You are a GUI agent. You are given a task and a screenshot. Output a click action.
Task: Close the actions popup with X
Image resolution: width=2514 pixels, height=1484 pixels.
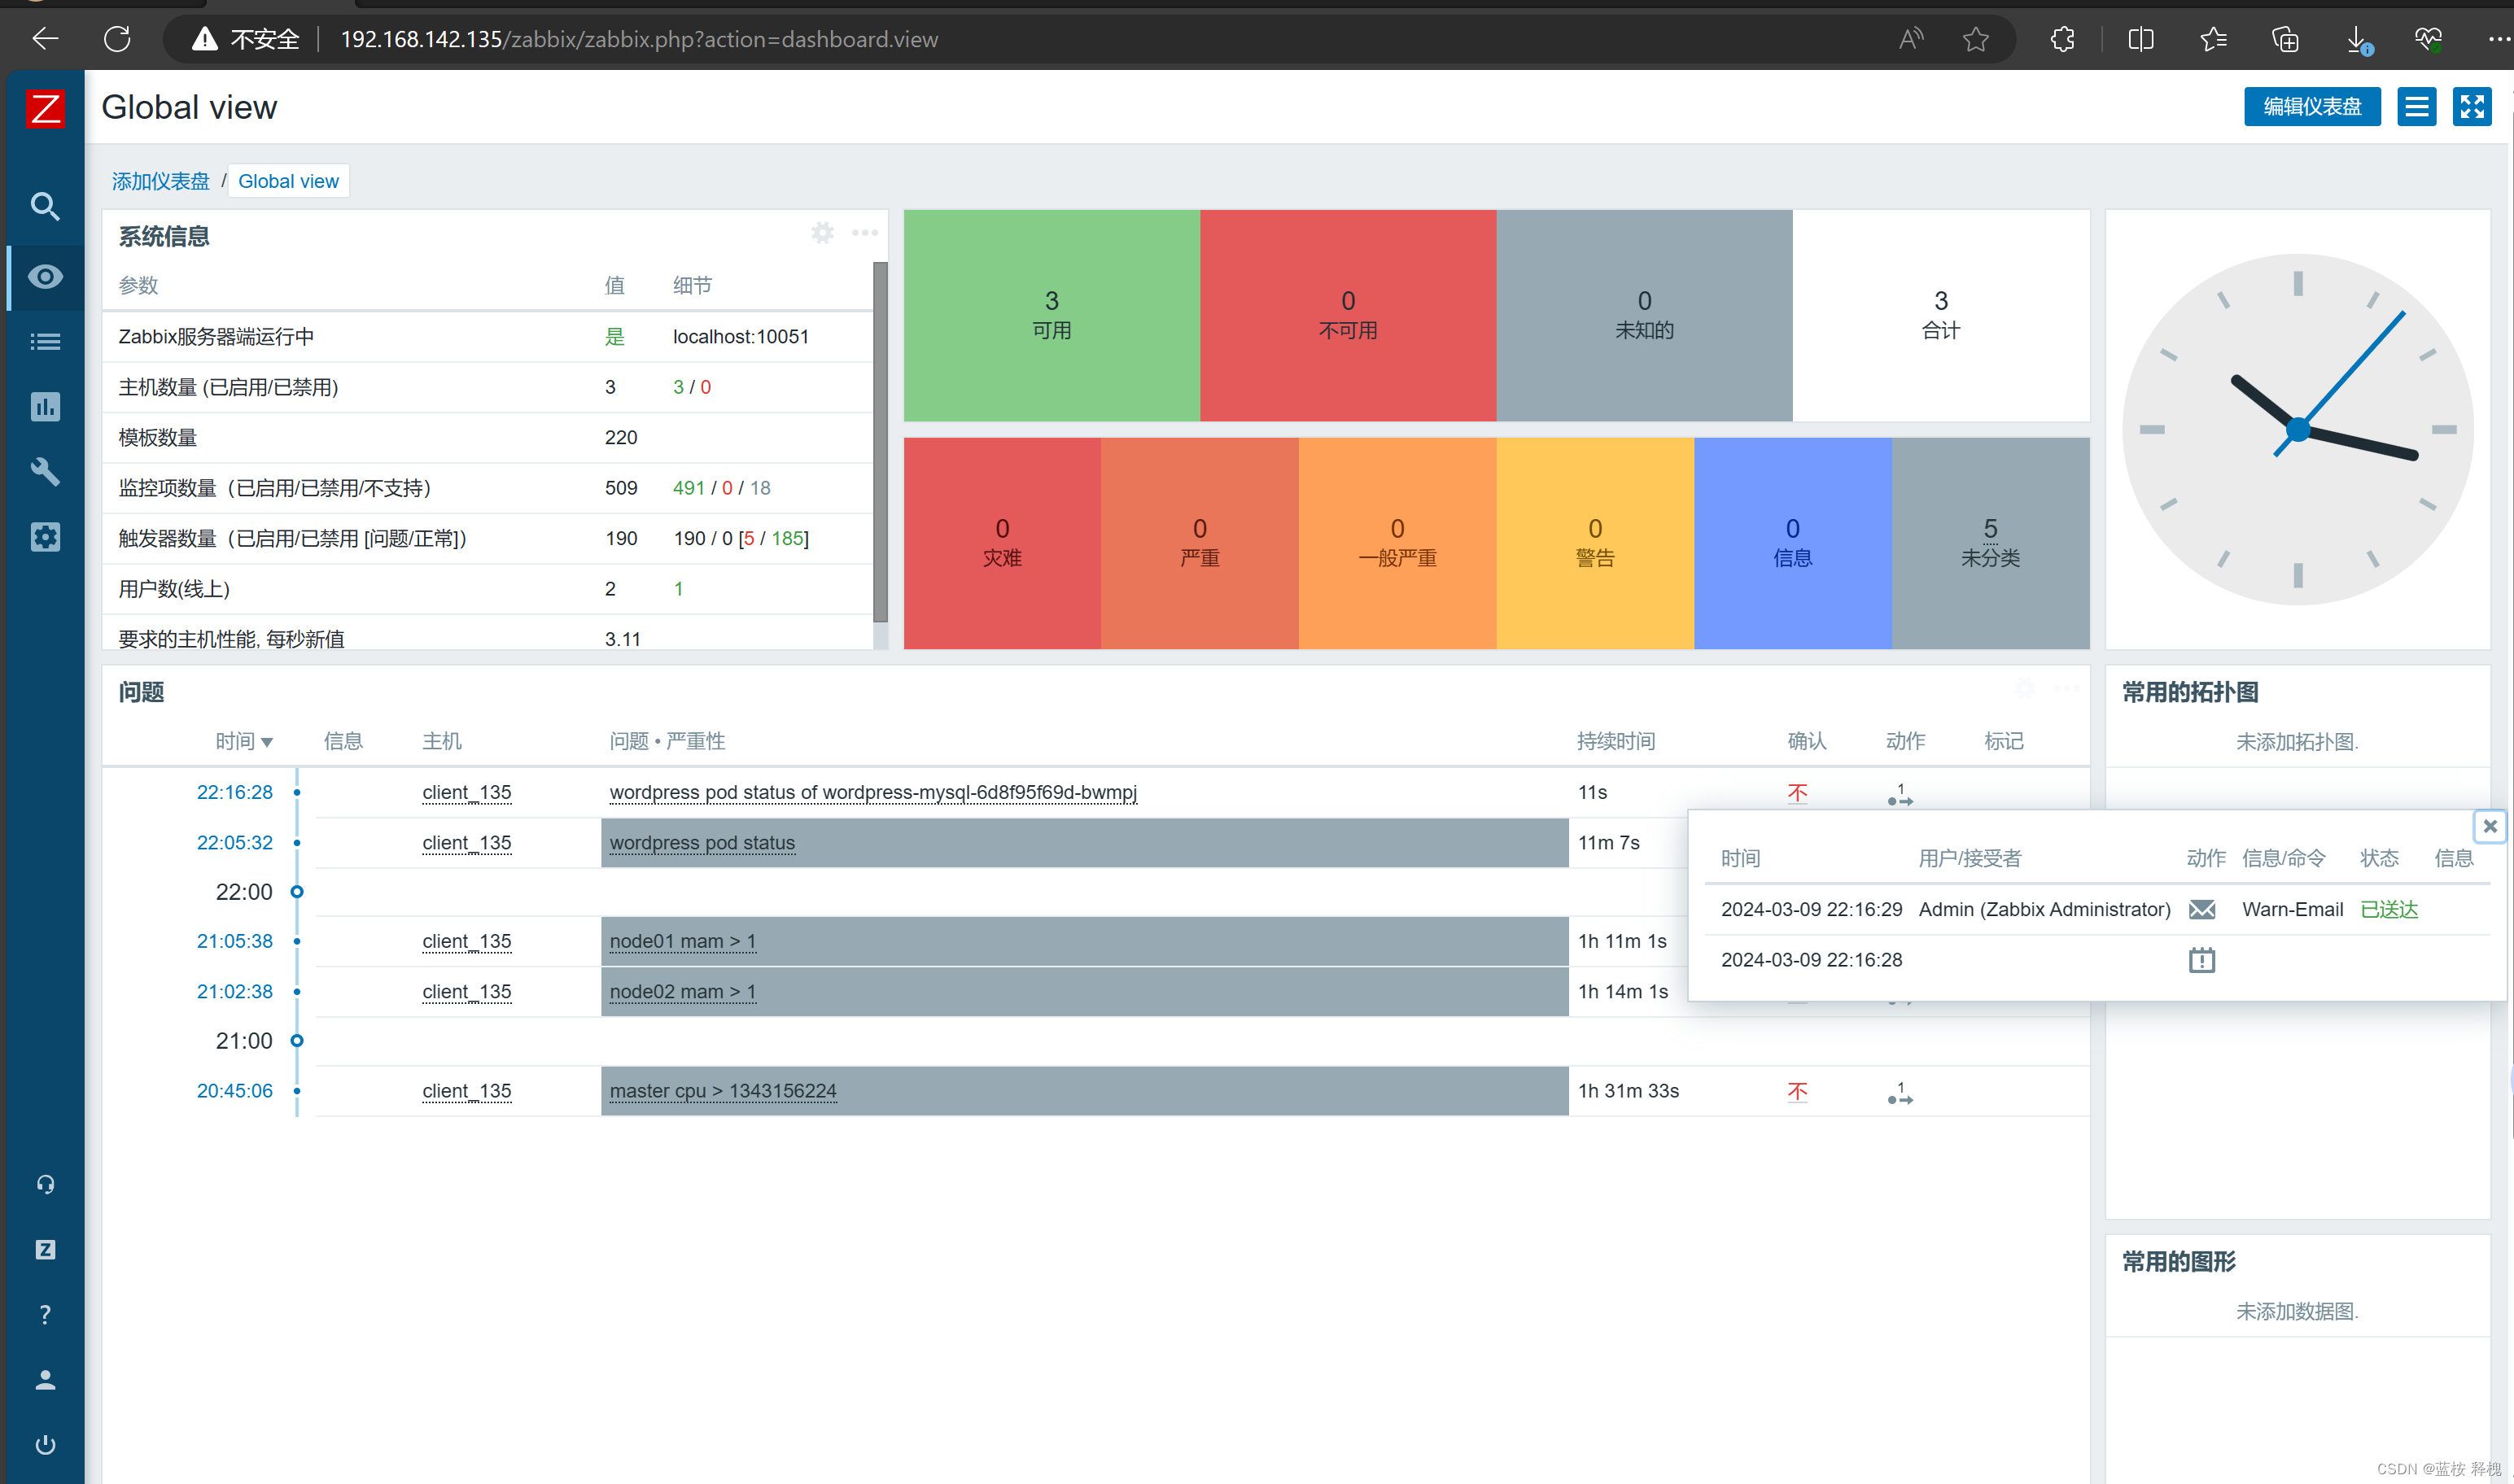2490,826
